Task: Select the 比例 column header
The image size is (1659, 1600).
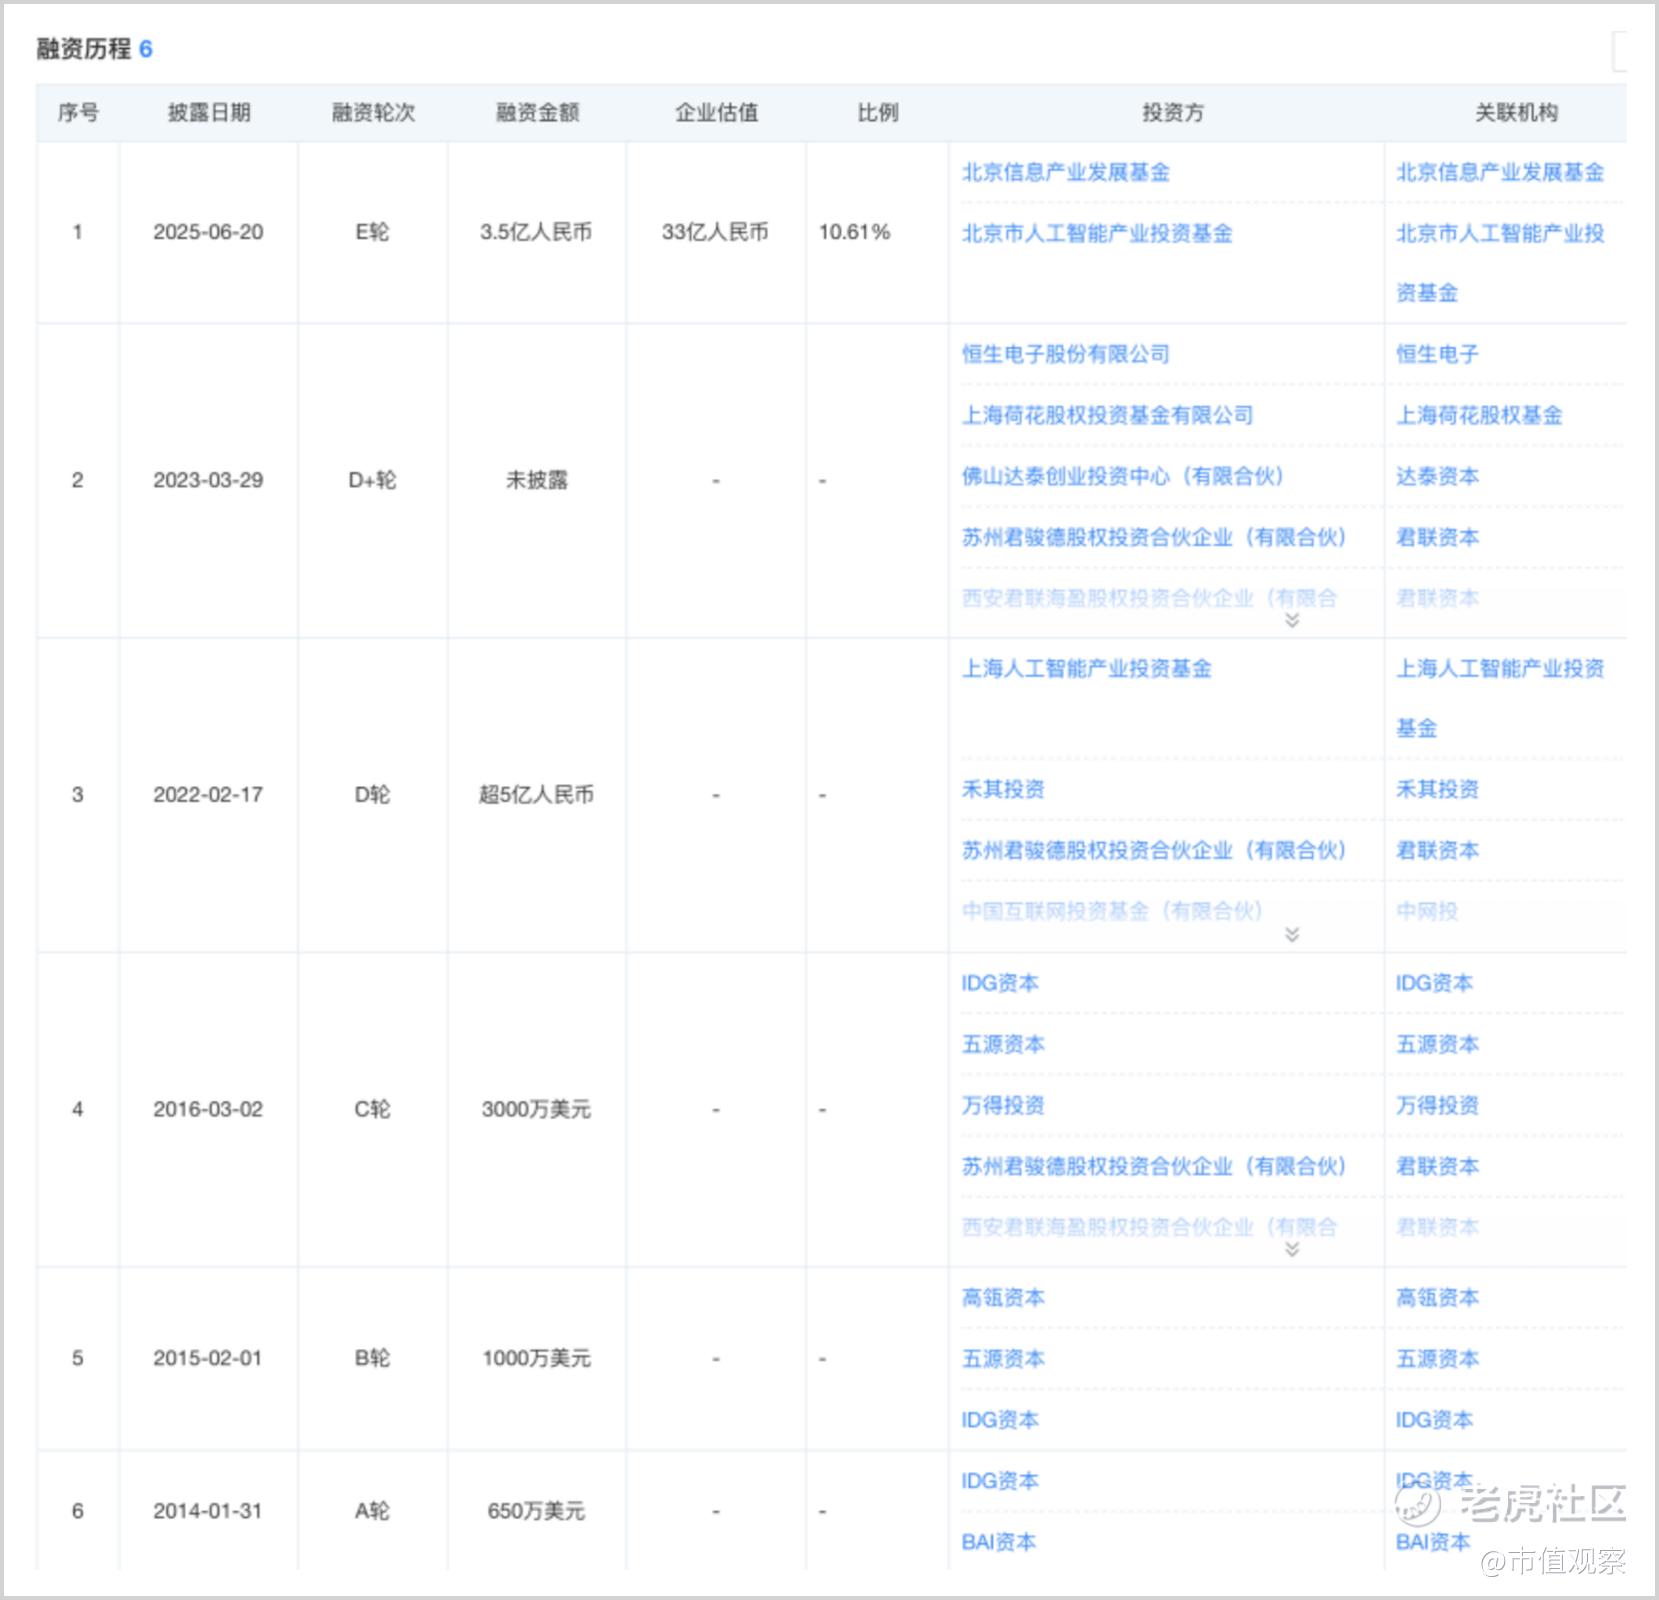Action: tap(877, 112)
